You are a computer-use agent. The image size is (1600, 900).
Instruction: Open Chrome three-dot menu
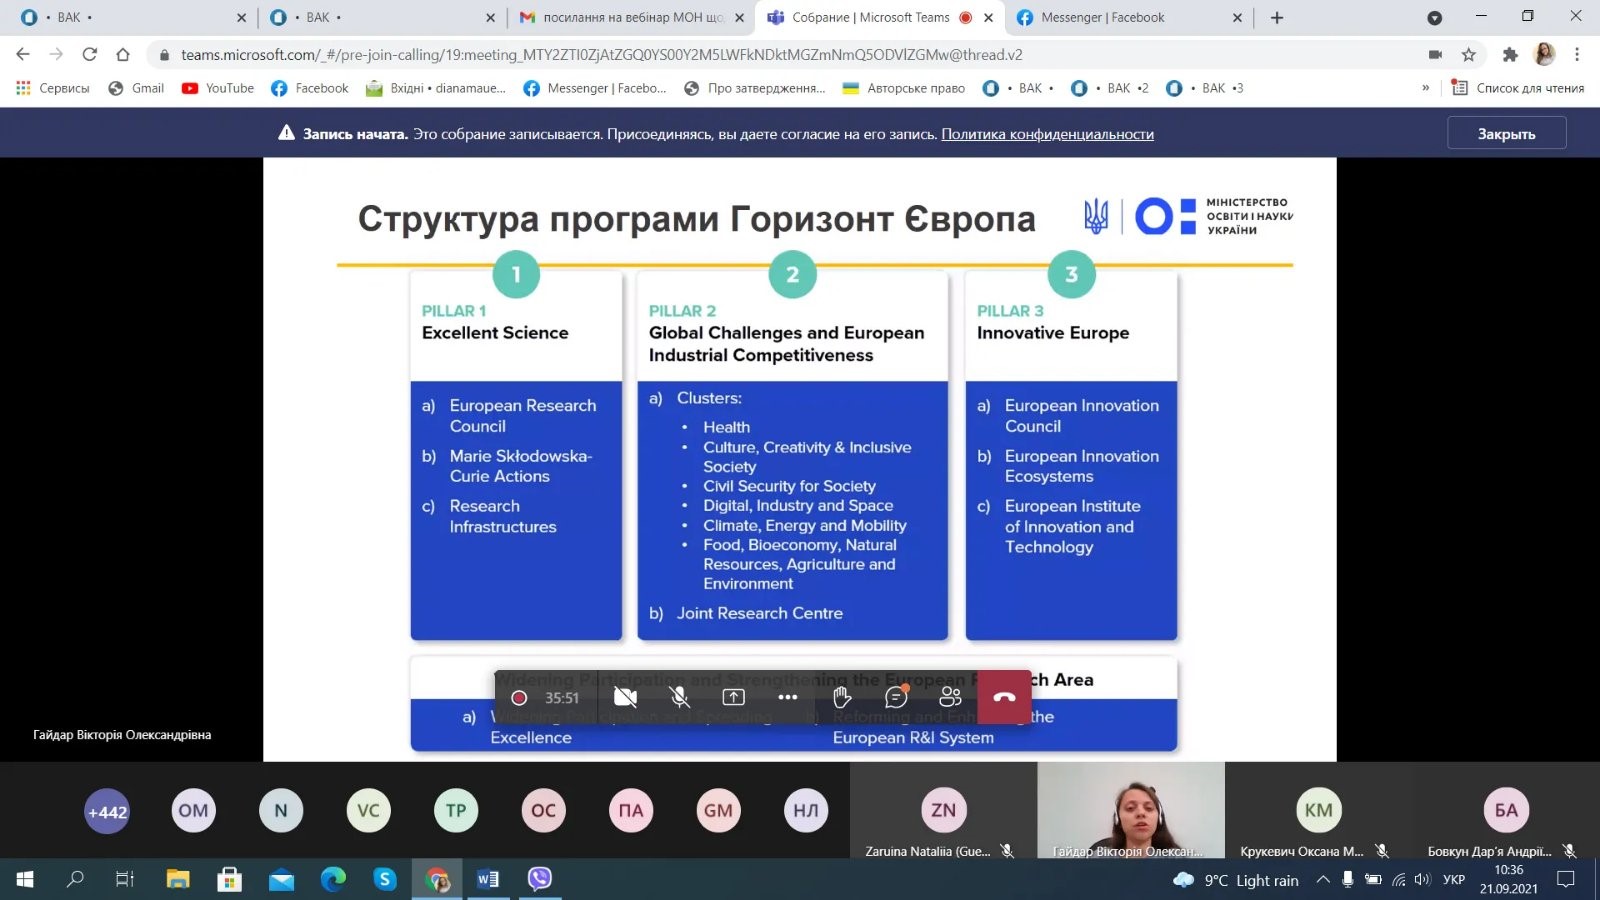point(1577,54)
